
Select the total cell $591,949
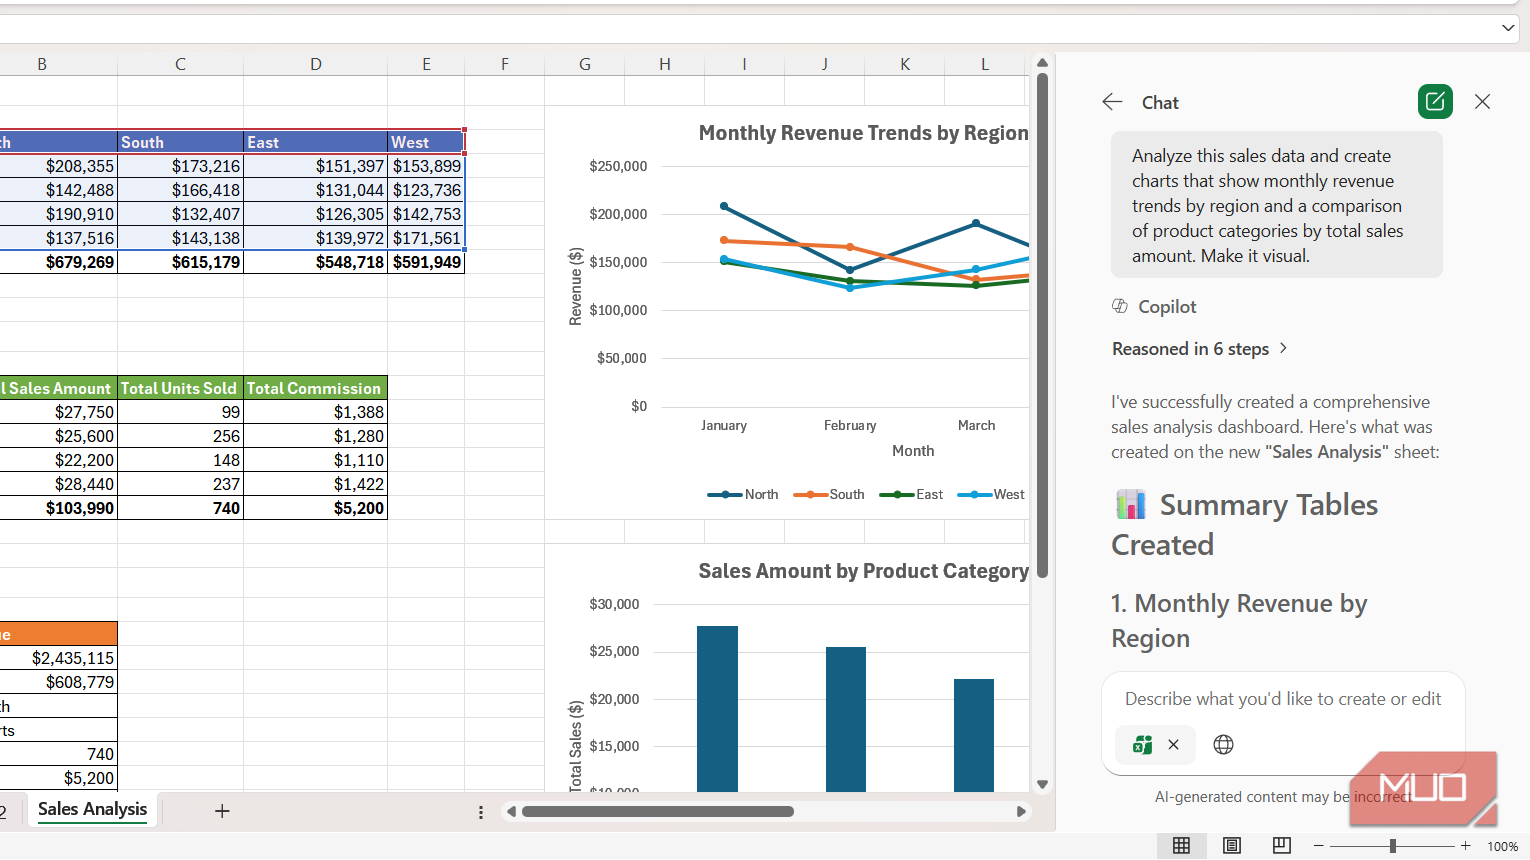tap(426, 262)
